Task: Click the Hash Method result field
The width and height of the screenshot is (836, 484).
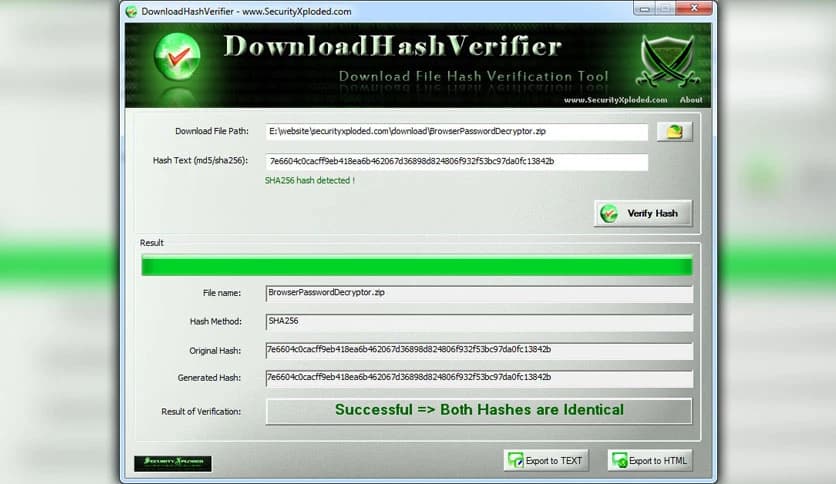Action: point(479,322)
